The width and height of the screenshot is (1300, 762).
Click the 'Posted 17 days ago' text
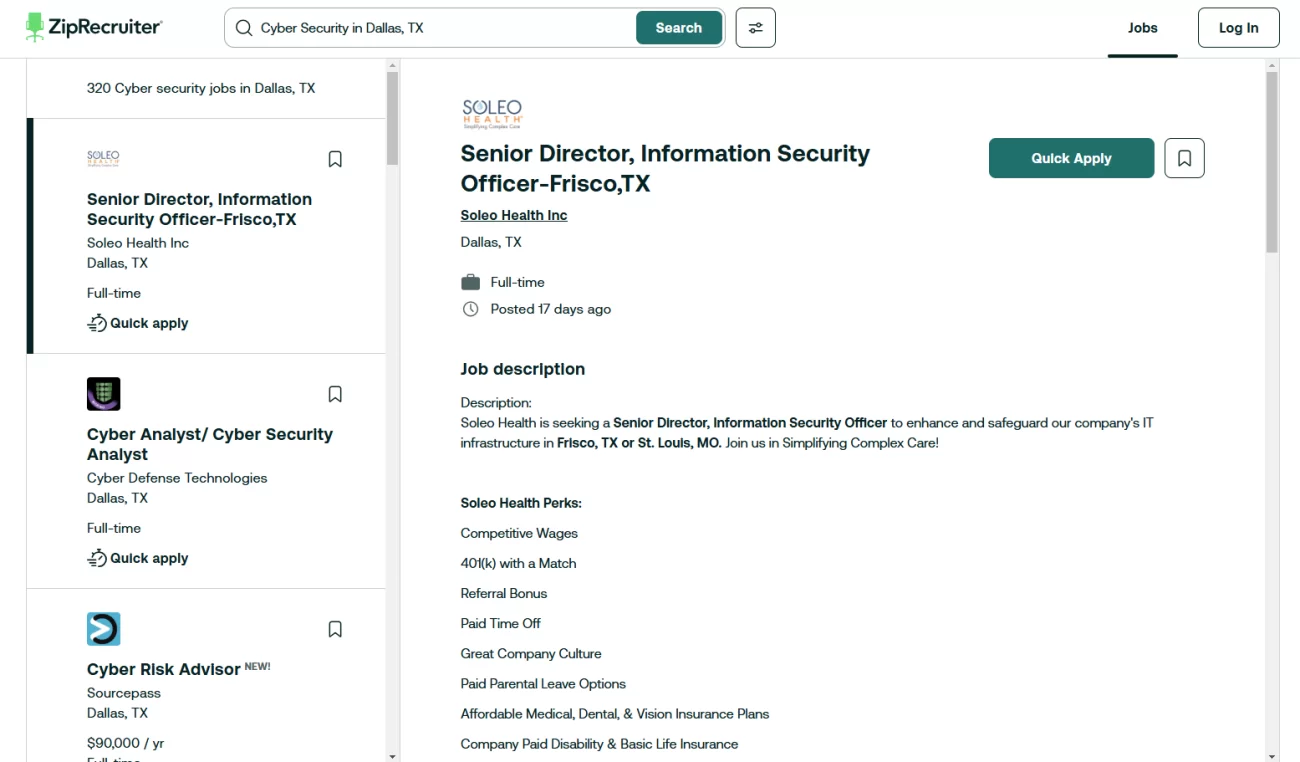point(551,309)
